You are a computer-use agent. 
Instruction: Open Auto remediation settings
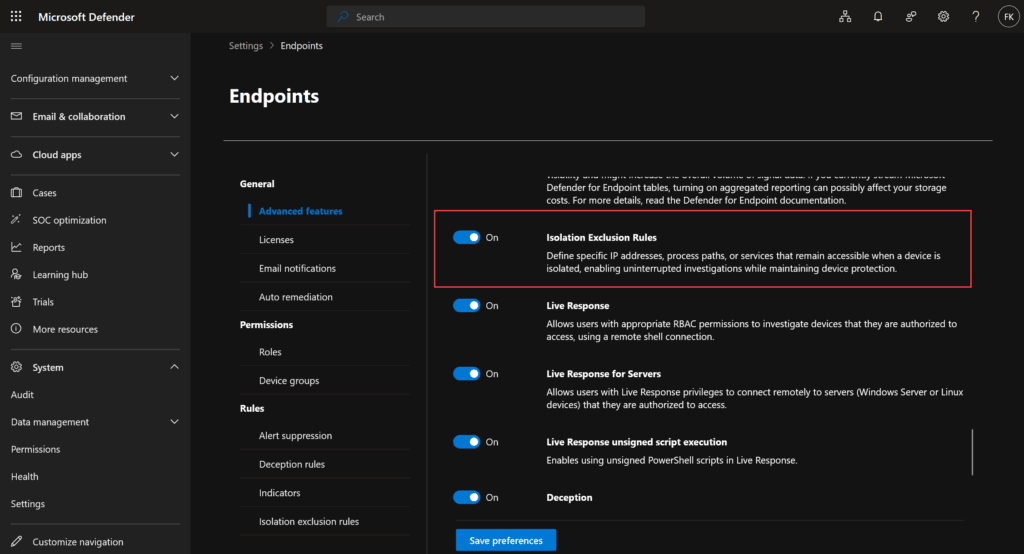296,297
